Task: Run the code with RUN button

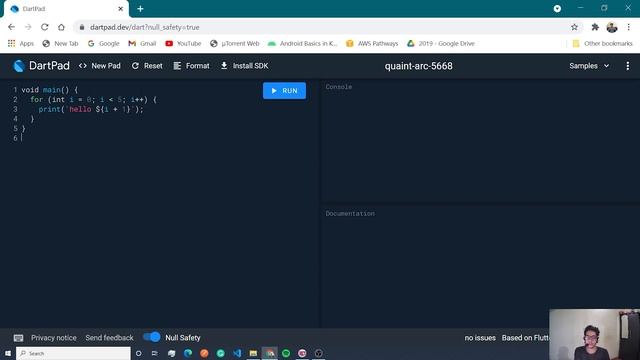Action: (x=284, y=91)
